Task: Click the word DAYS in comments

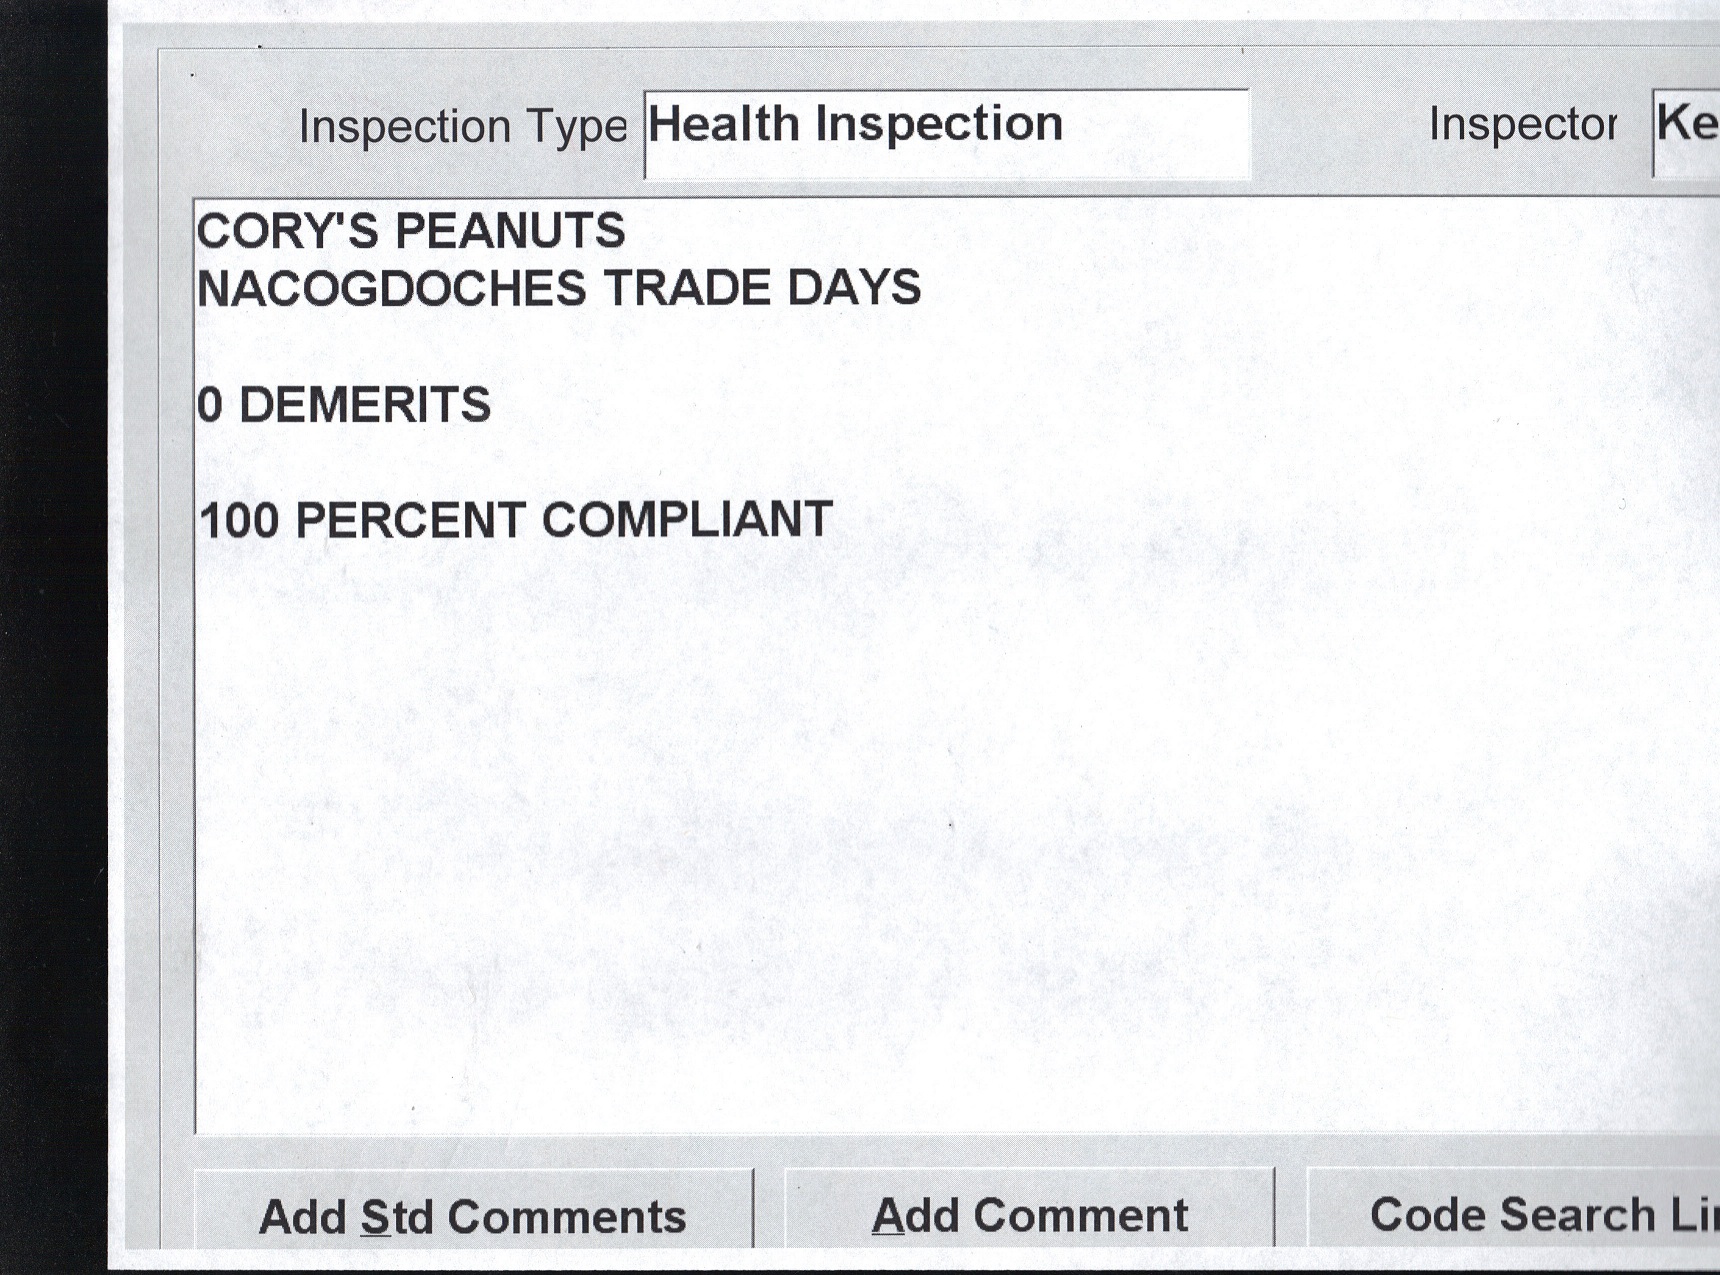Action: (854, 288)
